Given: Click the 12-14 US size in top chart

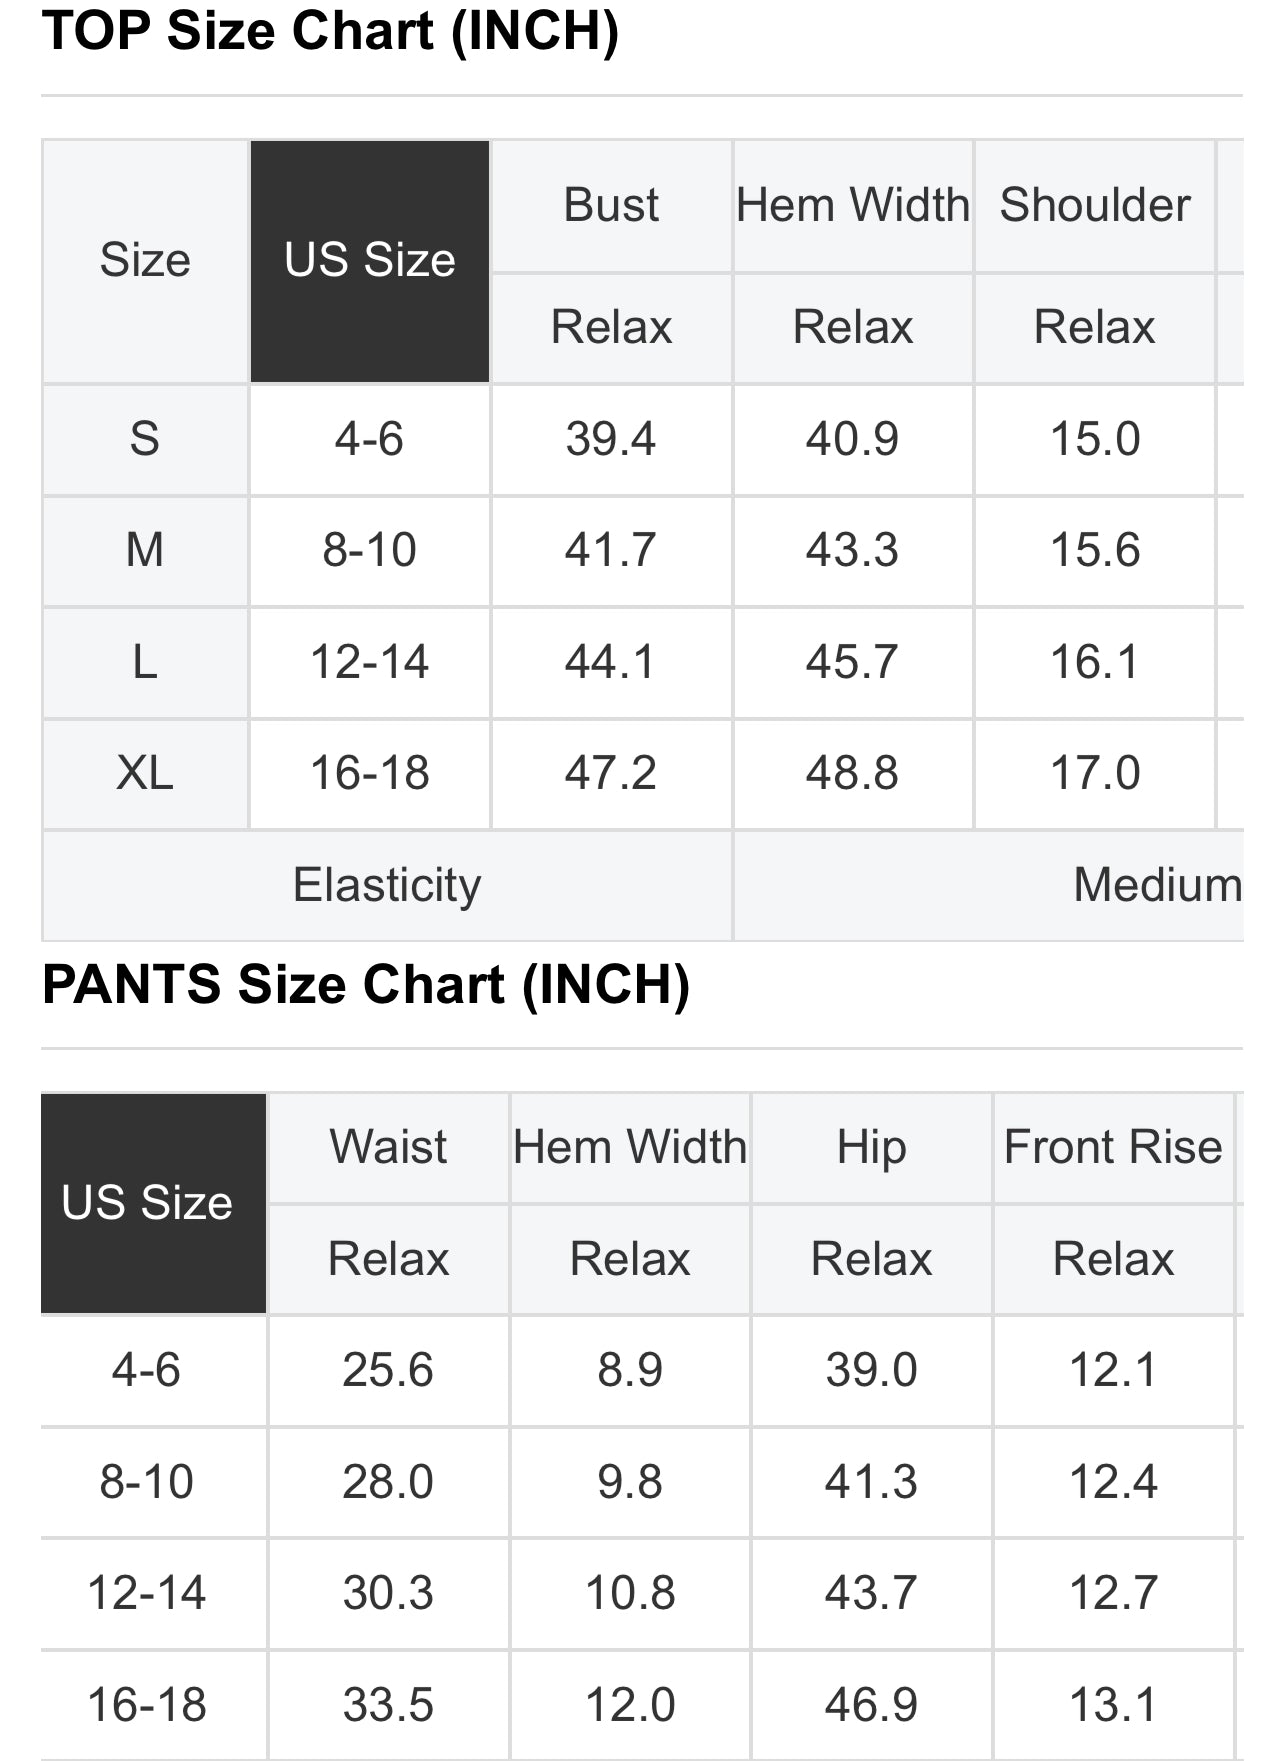Looking at the screenshot, I should point(370,662).
